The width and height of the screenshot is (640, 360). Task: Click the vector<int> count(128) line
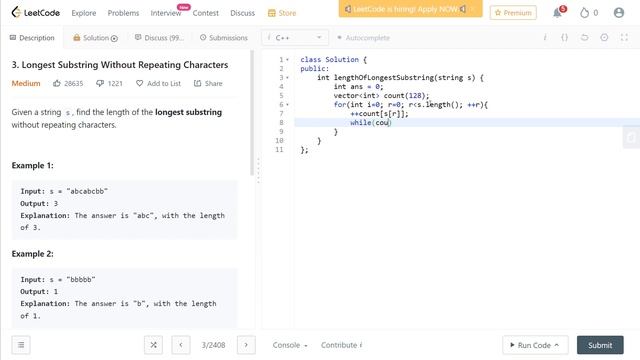(x=381, y=96)
